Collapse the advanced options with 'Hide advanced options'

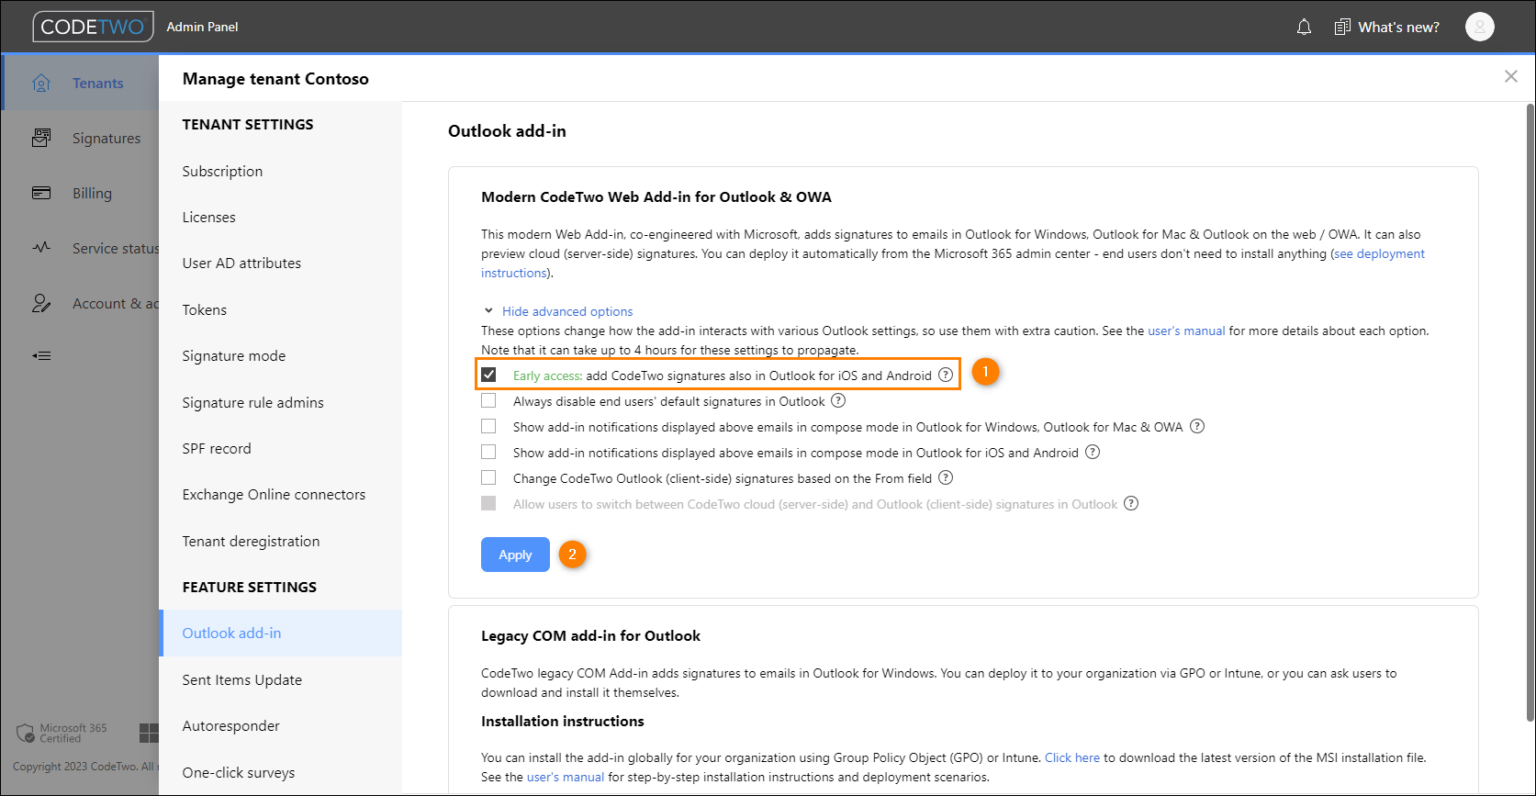(567, 311)
